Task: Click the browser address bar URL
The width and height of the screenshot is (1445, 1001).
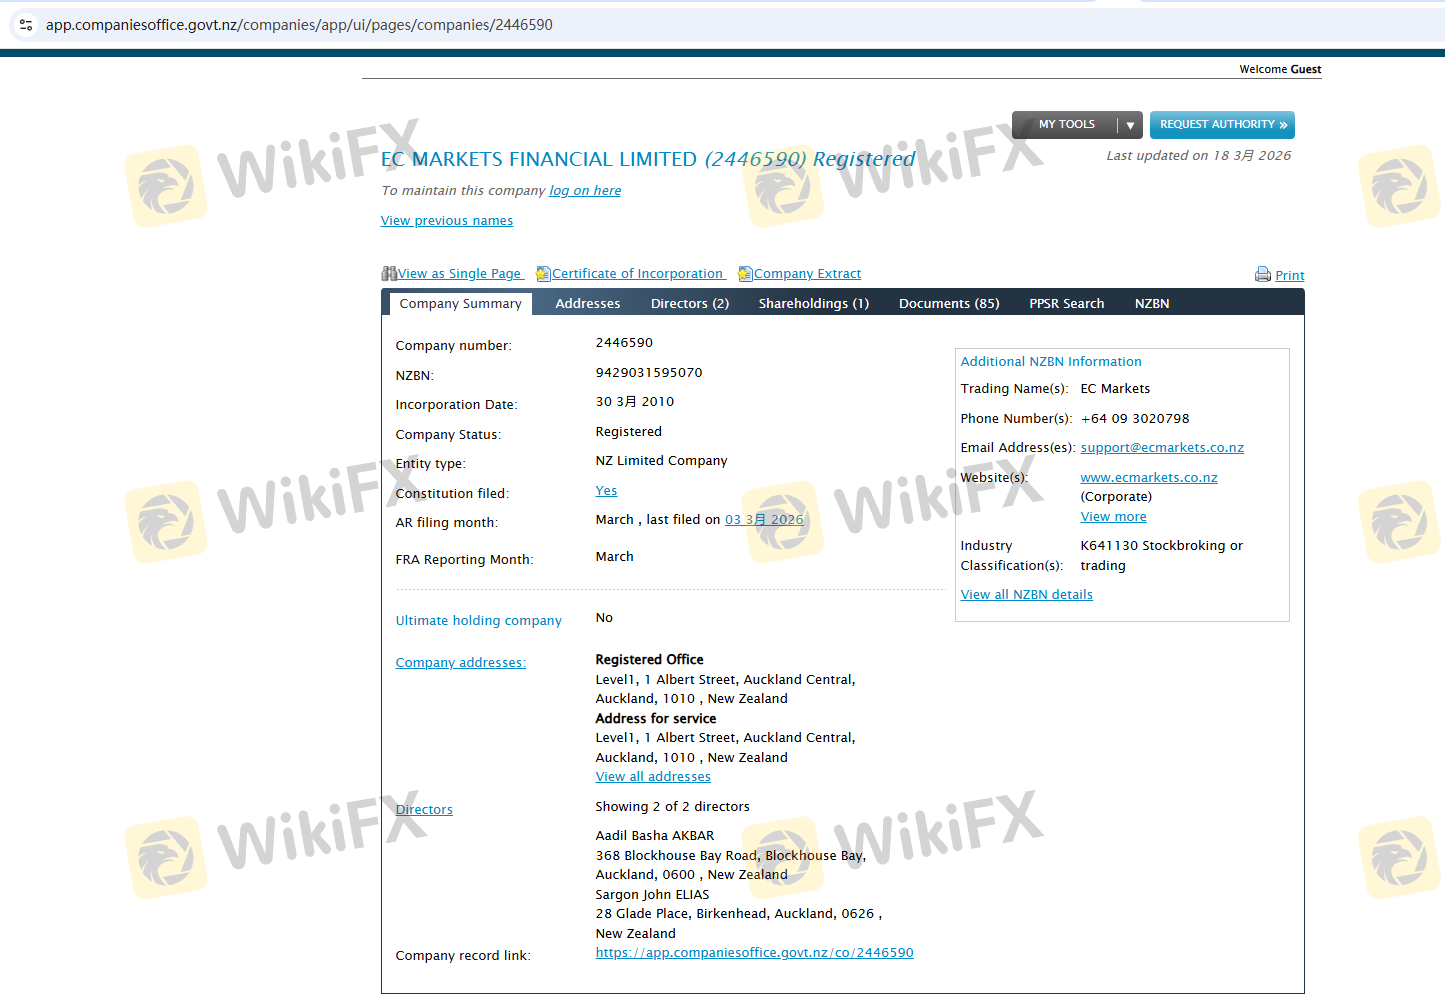Action: (299, 25)
